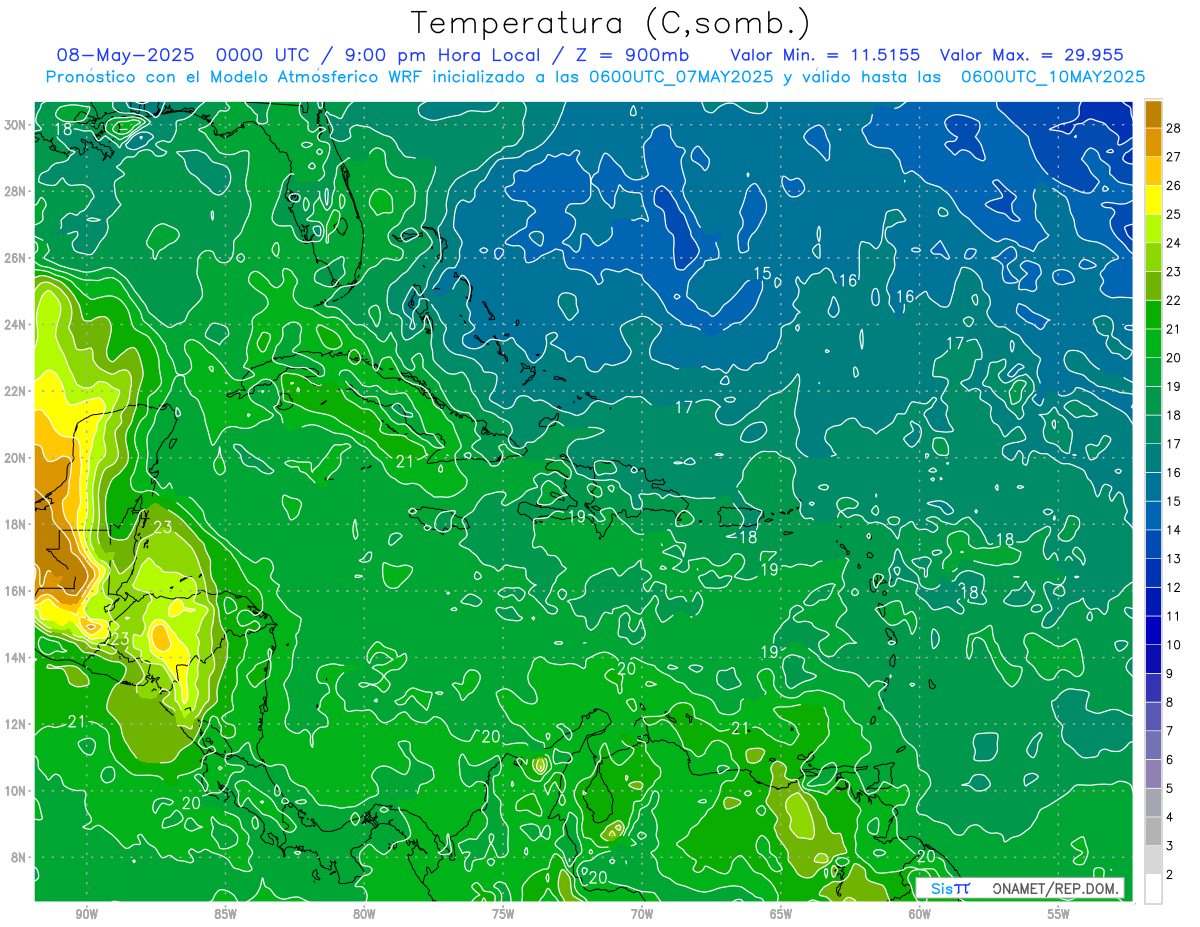Click the "SisTT" logo text
This screenshot has width=1200, height=927.
950,888
